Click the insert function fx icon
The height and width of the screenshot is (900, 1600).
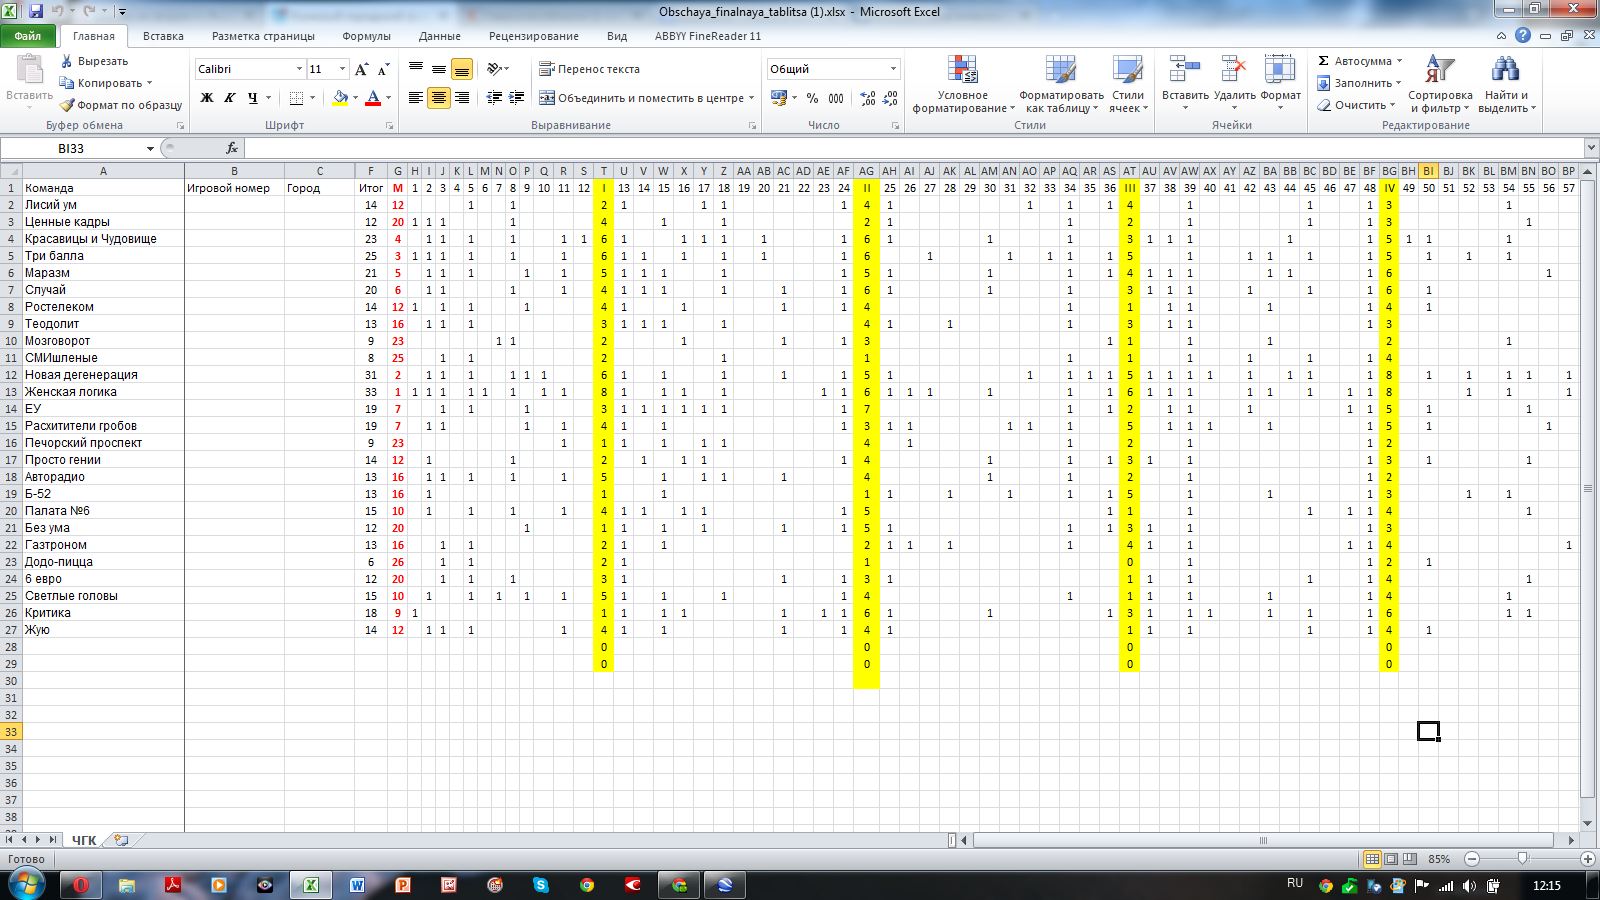[232, 148]
